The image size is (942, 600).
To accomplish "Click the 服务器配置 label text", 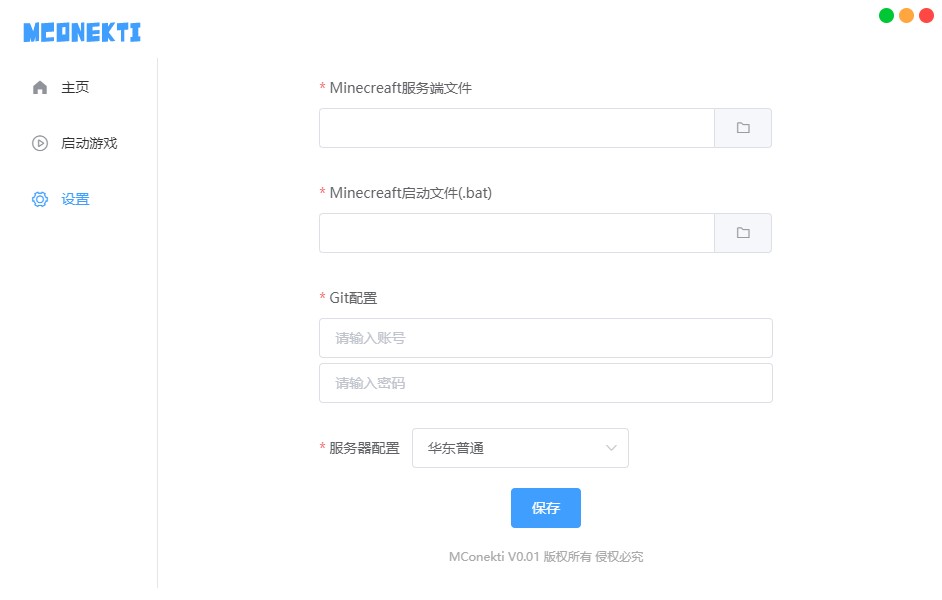I will [364, 448].
